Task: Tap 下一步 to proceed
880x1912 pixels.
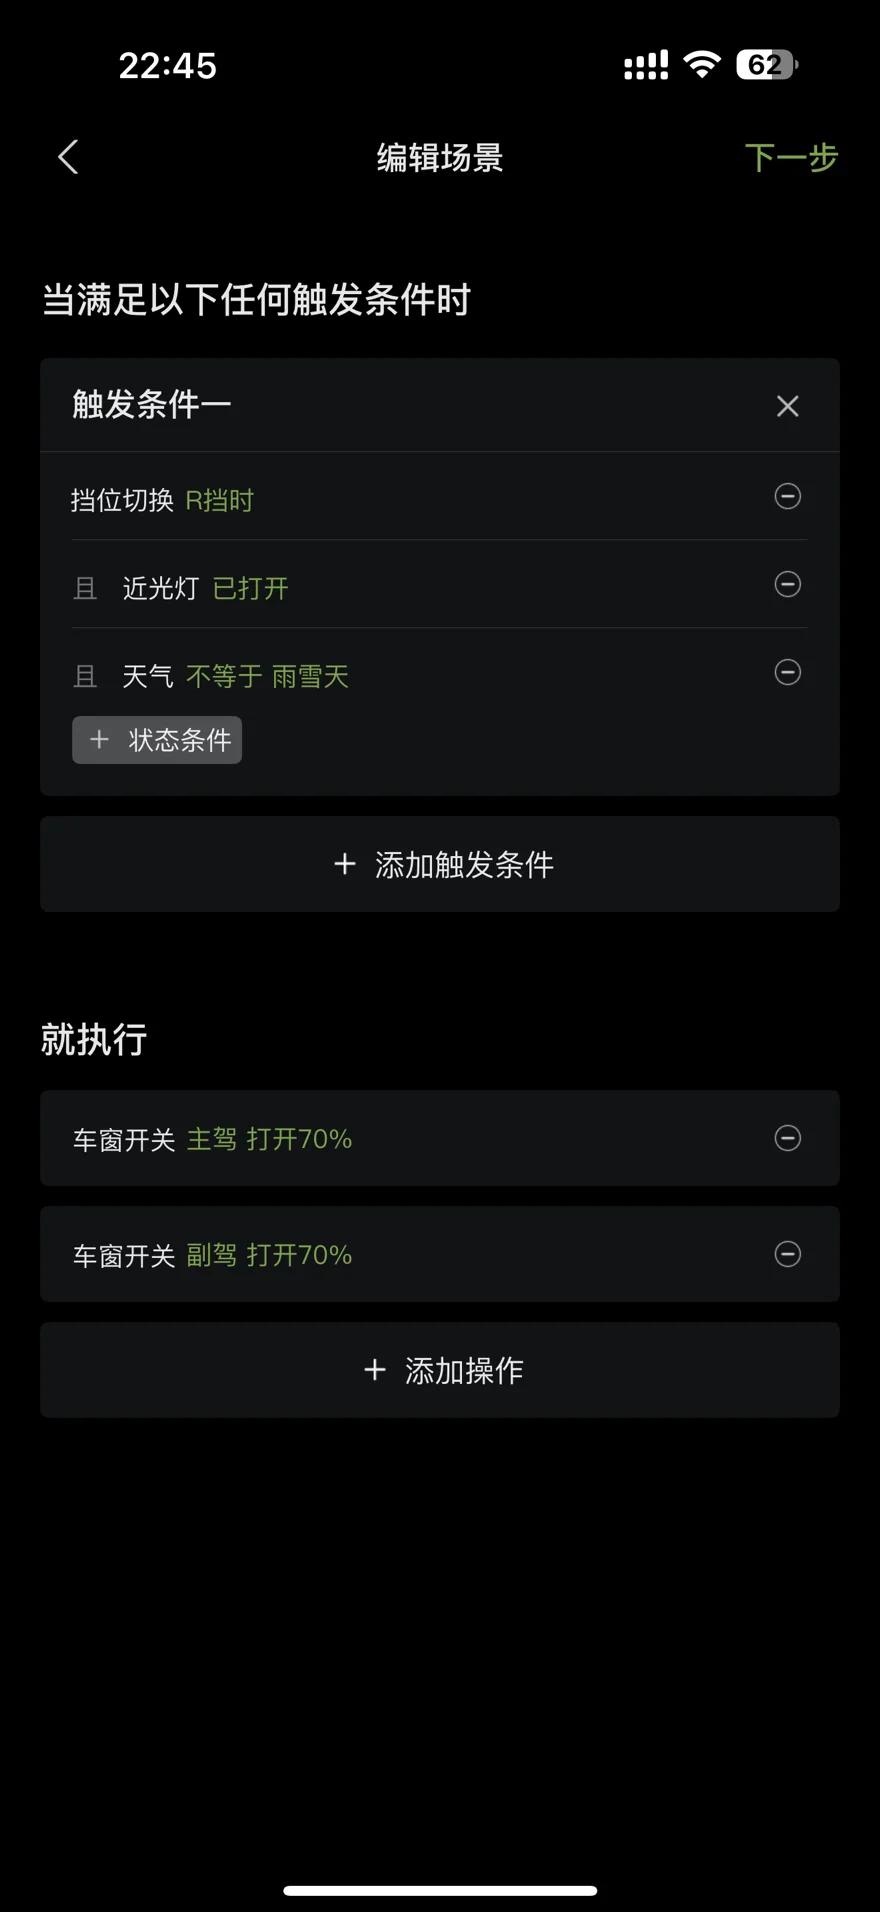Action: (791, 157)
